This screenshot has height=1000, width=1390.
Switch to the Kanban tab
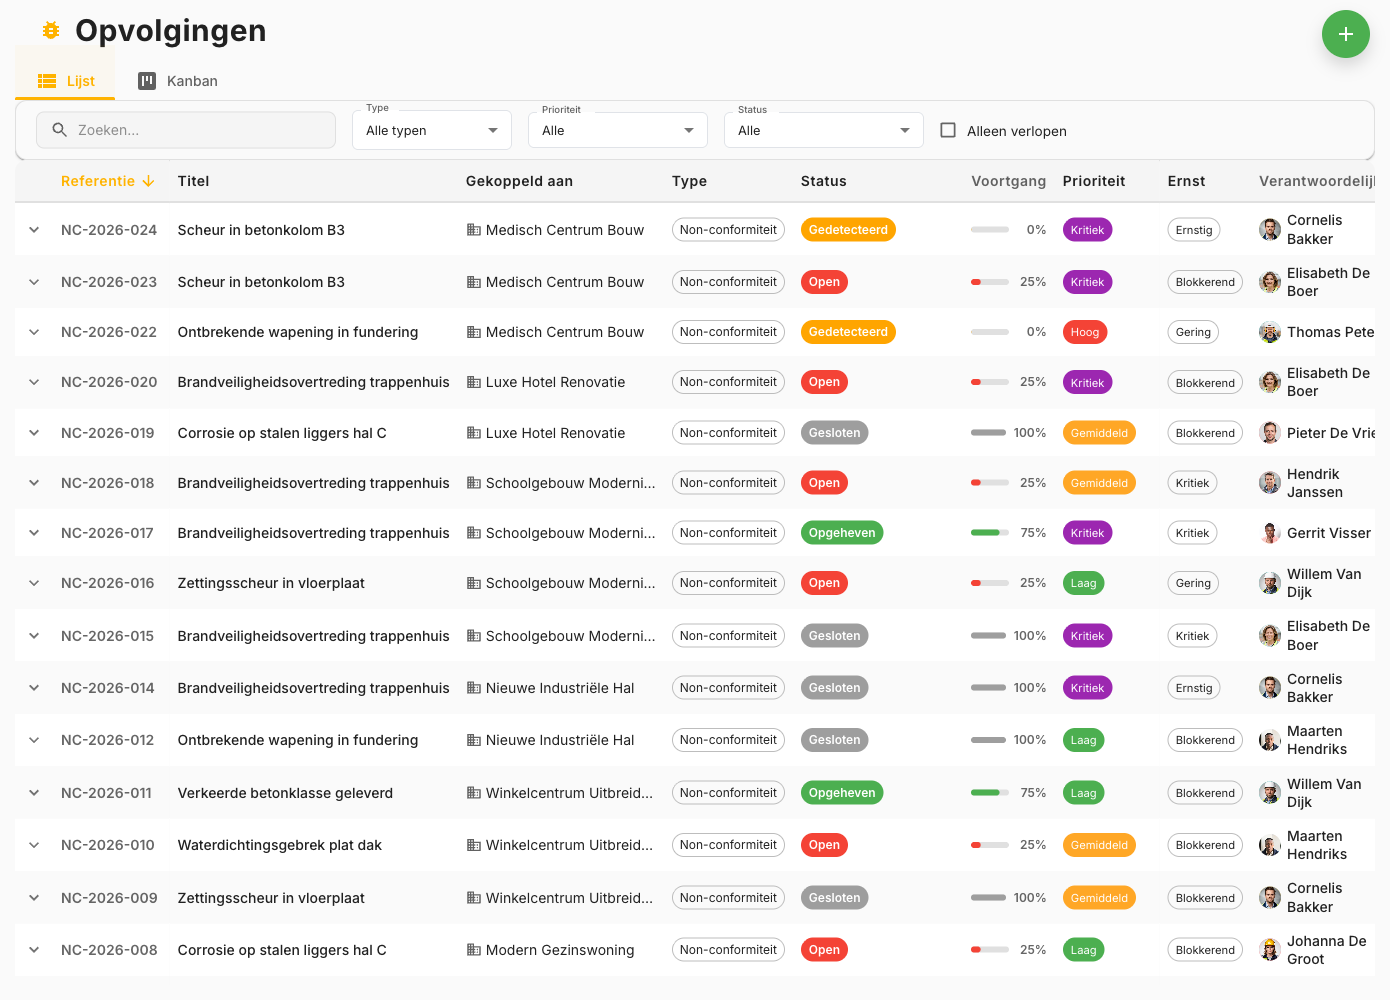click(x=178, y=81)
